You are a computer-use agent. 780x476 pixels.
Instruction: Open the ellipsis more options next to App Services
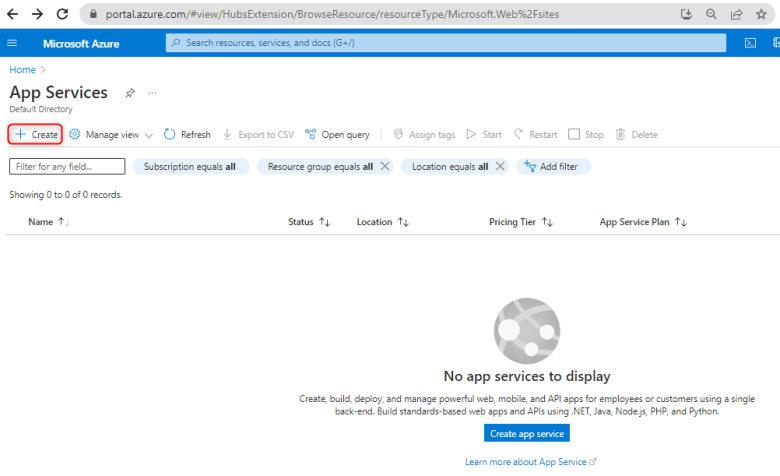tap(152, 93)
